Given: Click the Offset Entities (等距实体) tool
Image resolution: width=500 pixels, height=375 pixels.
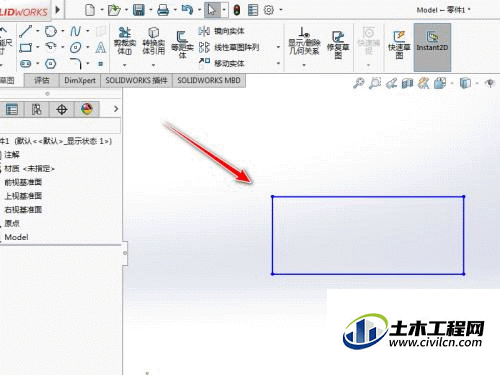Looking at the screenshot, I should 182,44.
